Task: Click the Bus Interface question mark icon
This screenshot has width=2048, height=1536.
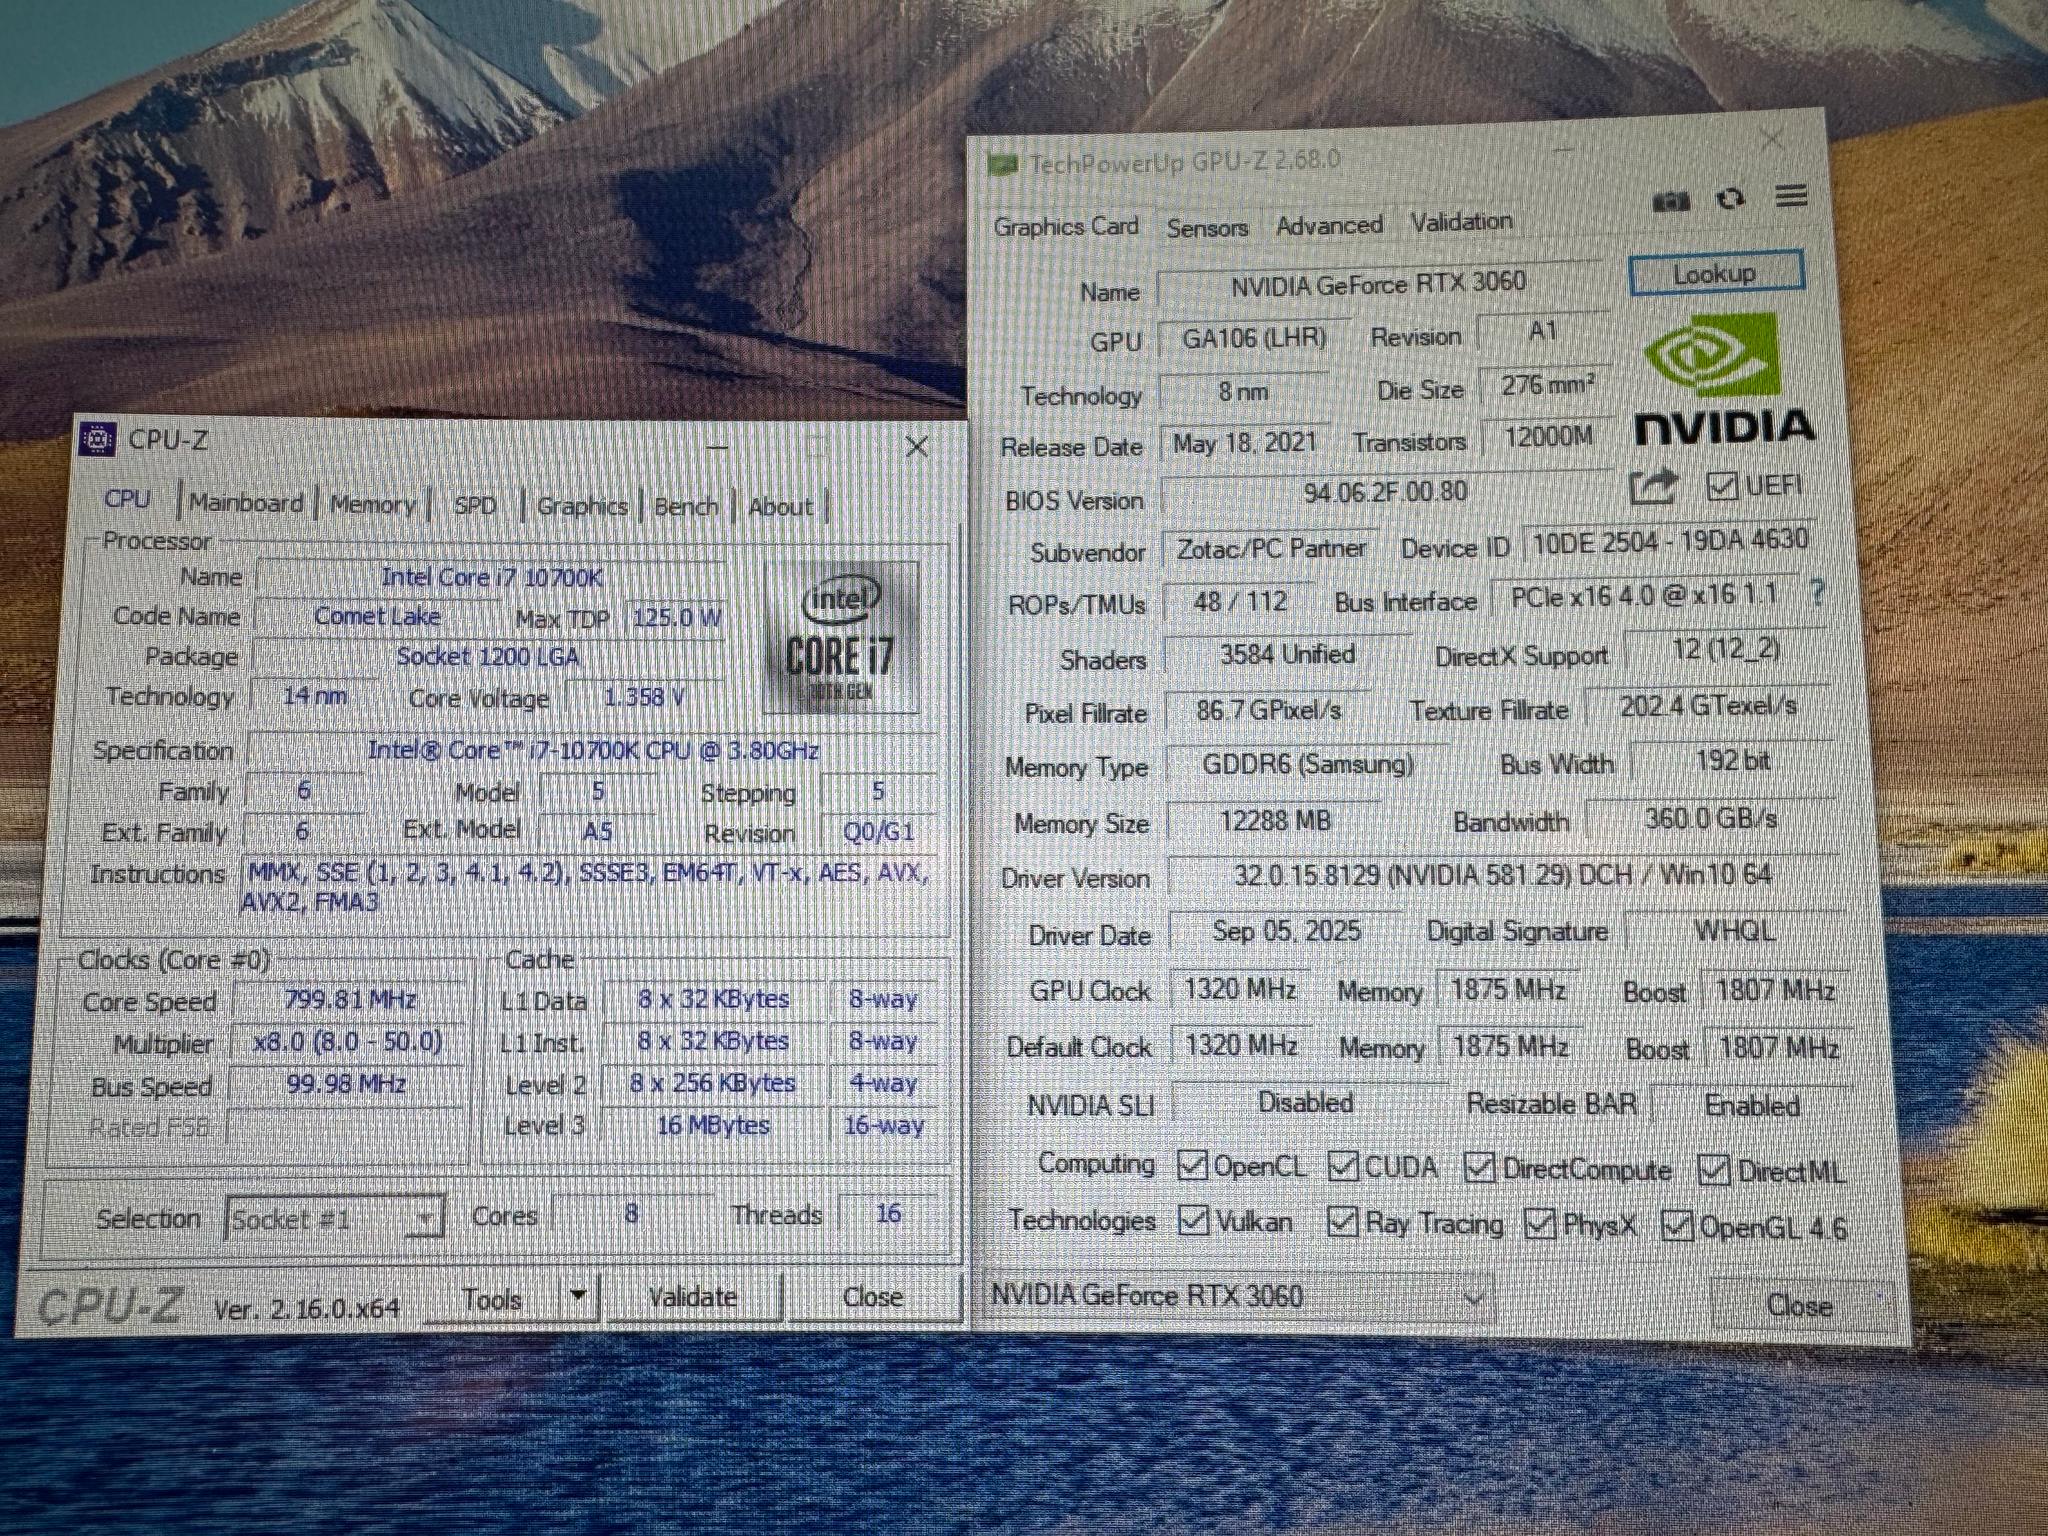Action: (1817, 594)
